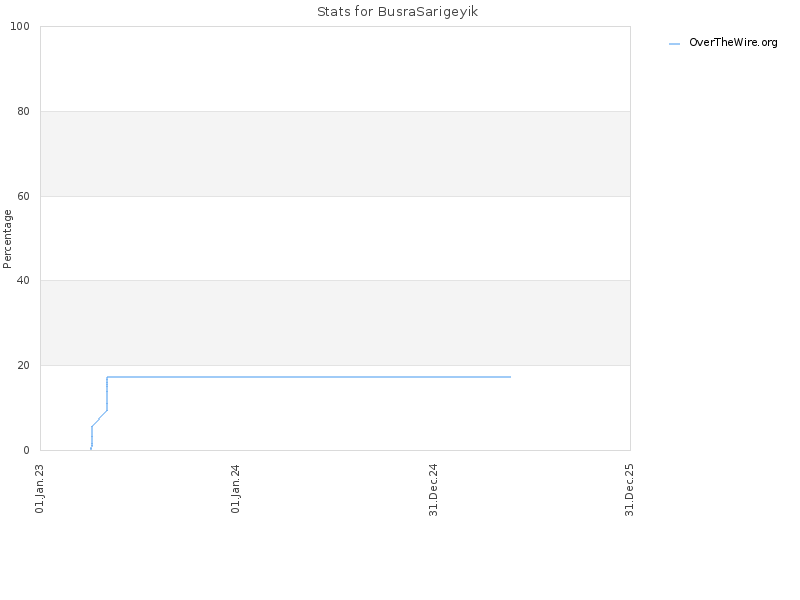The height and width of the screenshot is (600, 800).
Task: Click the 60 tick on the y-axis
Action: point(23,196)
